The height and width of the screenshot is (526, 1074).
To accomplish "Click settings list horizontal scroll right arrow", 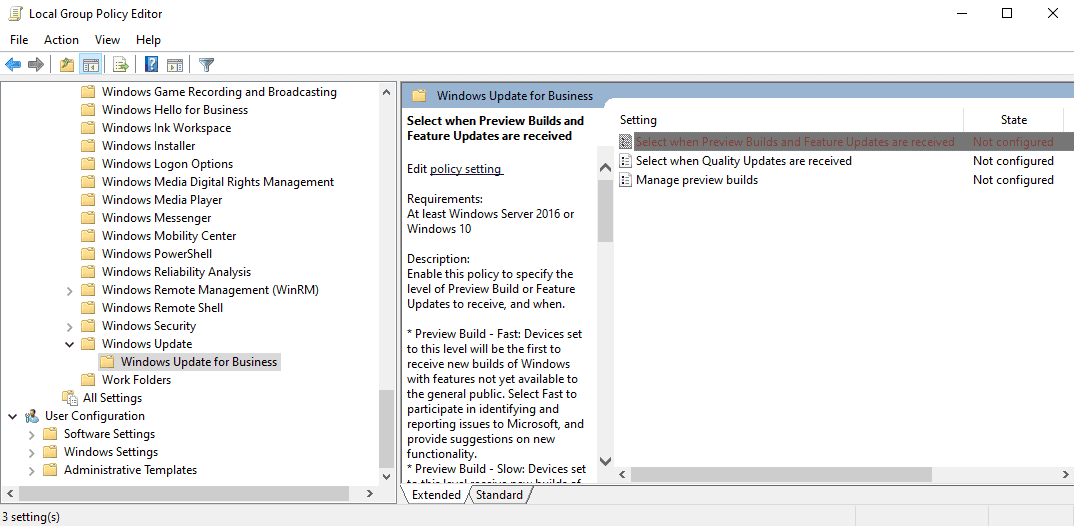I will [1066, 474].
